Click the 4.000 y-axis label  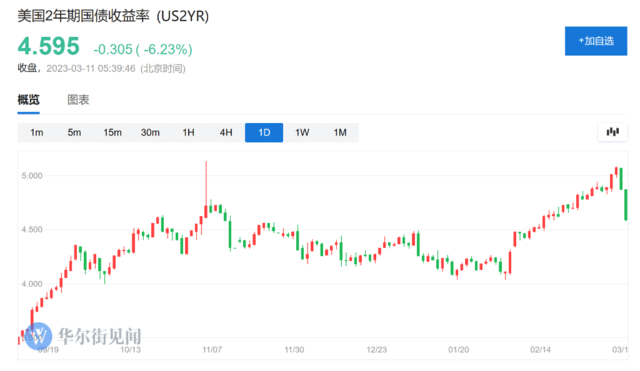tap(32, 284)
